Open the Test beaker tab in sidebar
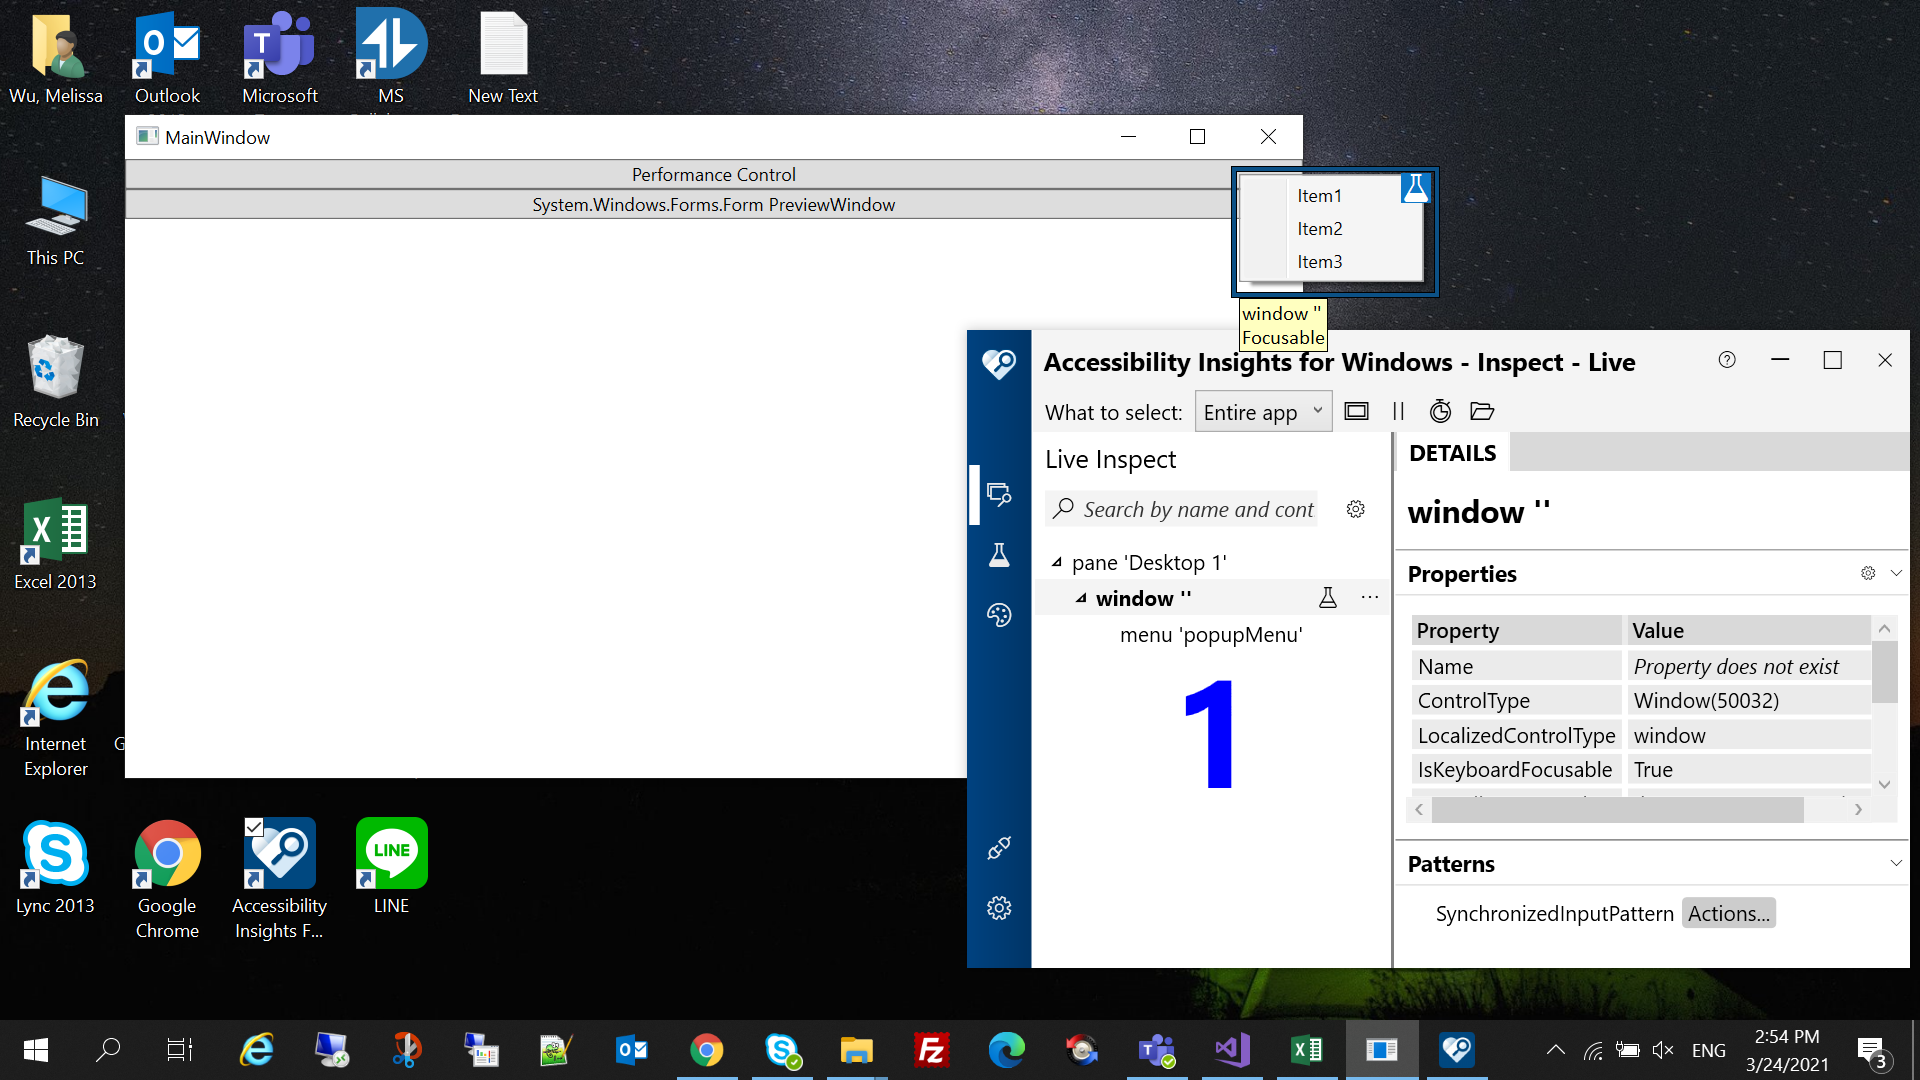This screenshot has width=1920, height=1080. pos(999,555)
